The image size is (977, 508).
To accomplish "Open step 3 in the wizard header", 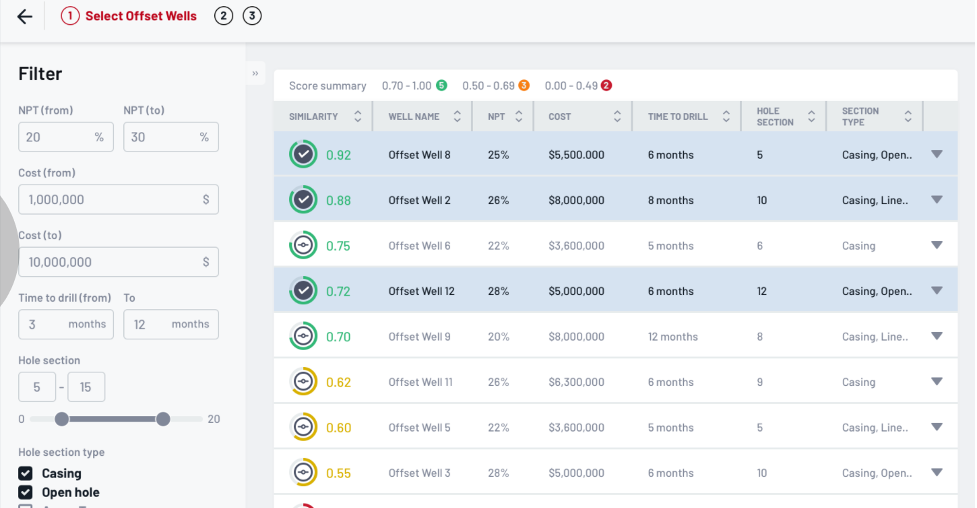I will coord(252,16).
